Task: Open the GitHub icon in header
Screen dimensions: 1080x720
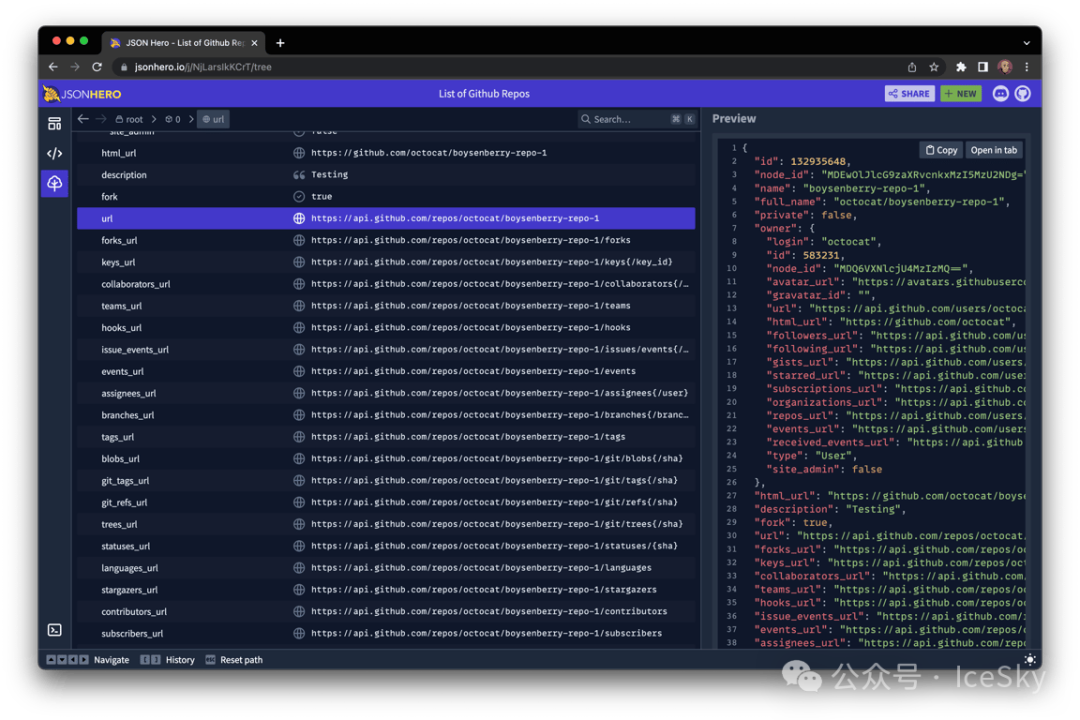Action: pos(1022,94)
